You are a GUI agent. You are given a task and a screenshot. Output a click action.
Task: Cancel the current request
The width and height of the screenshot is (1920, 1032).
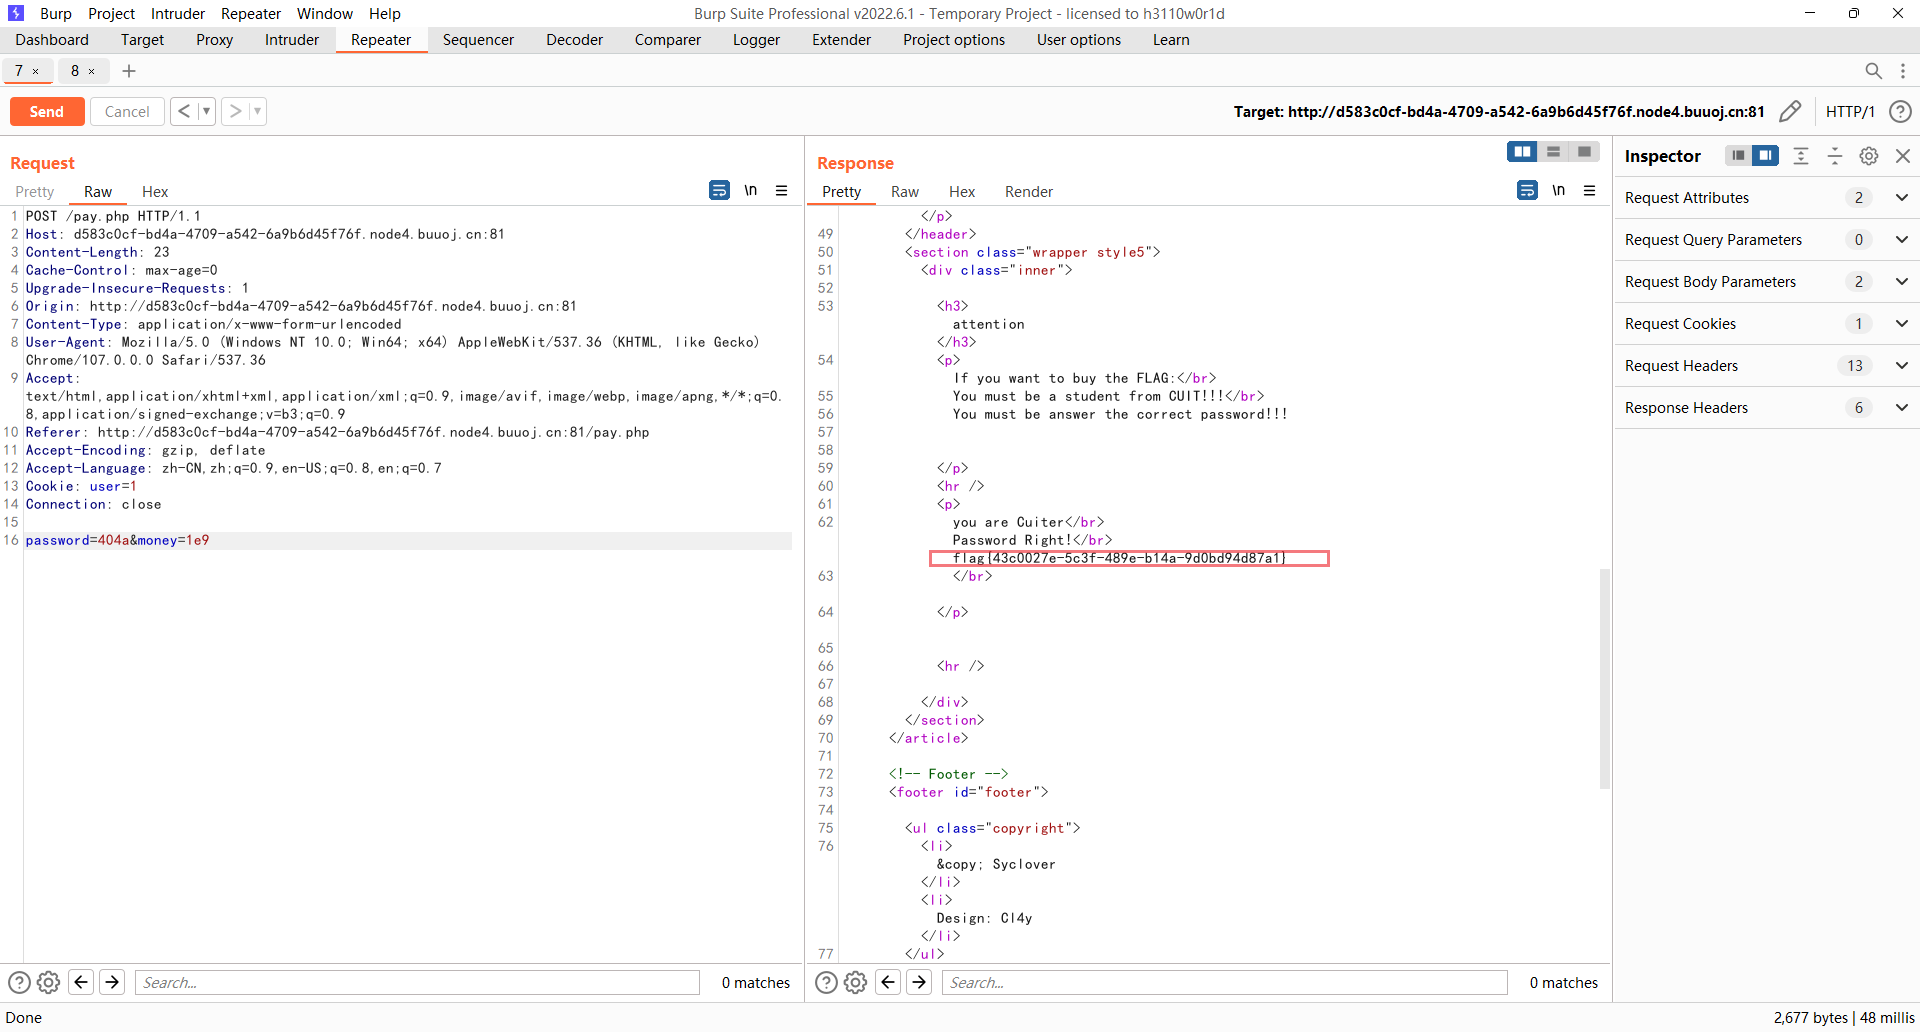coord(127,111)
